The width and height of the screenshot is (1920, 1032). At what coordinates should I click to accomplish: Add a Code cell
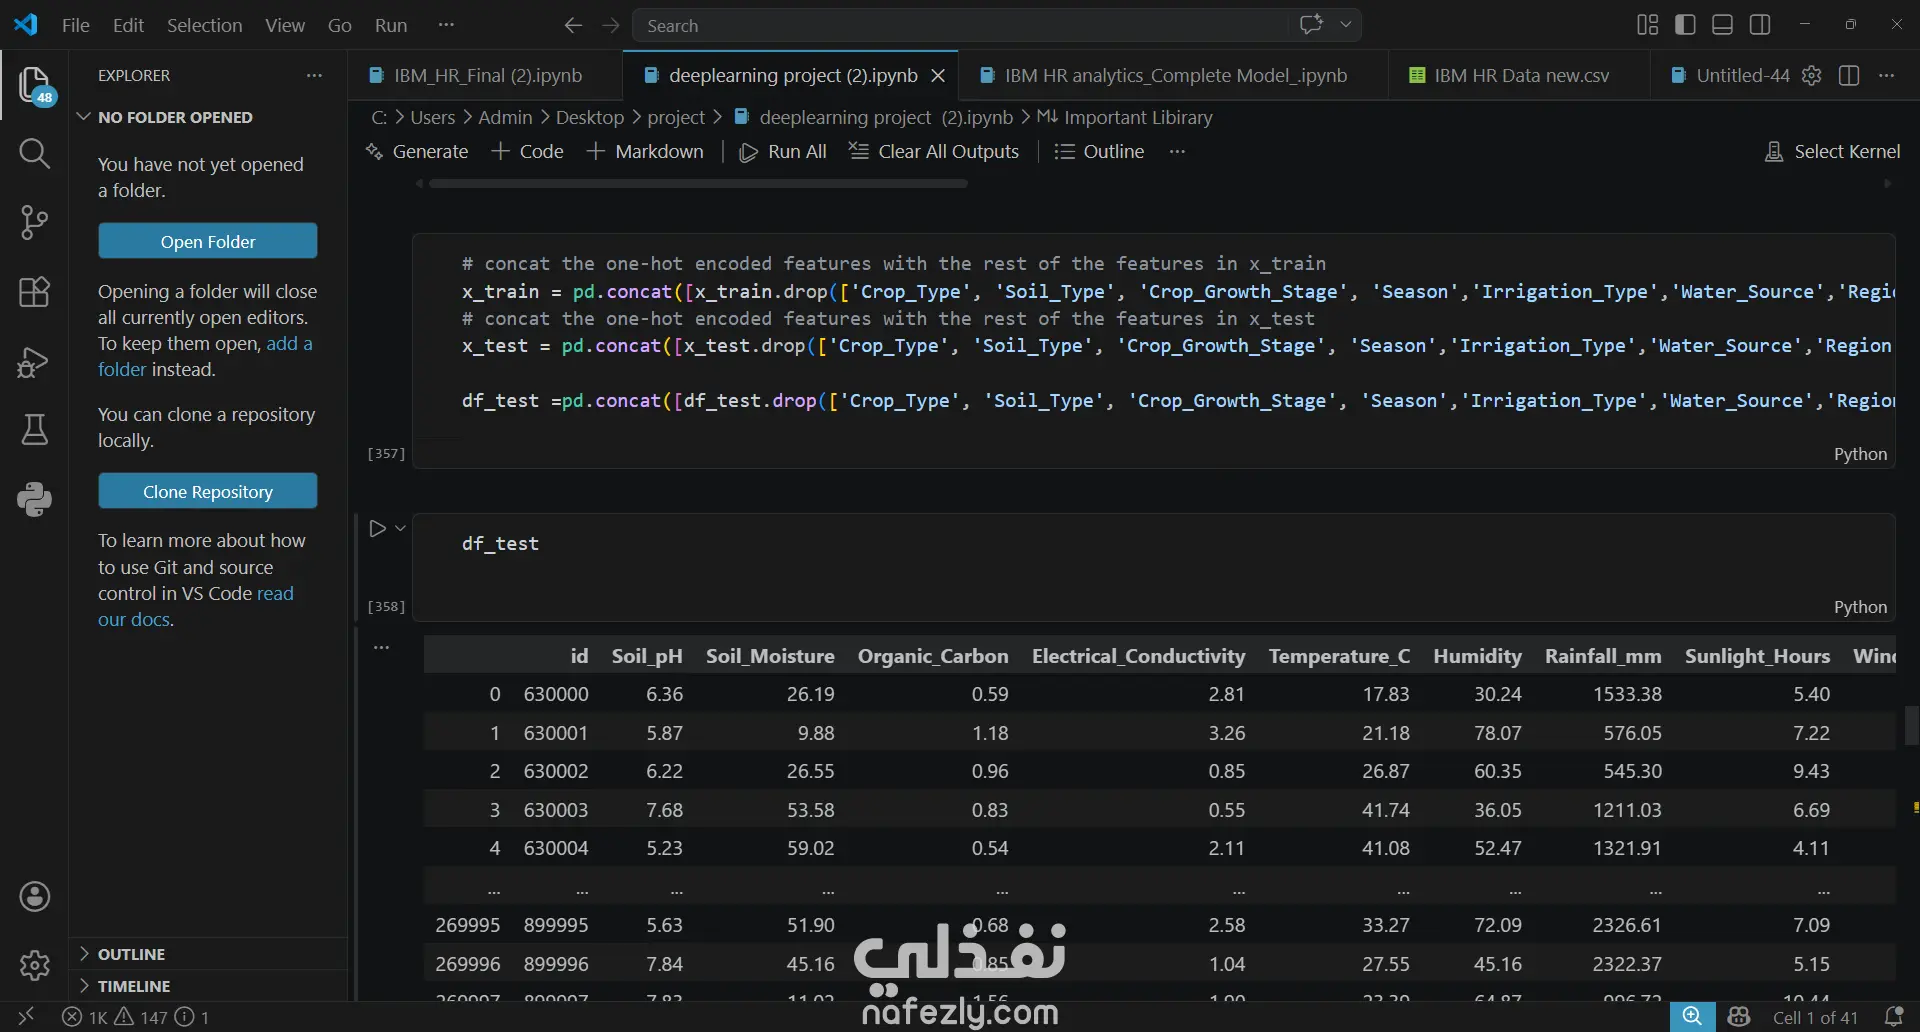pos(528,151)
